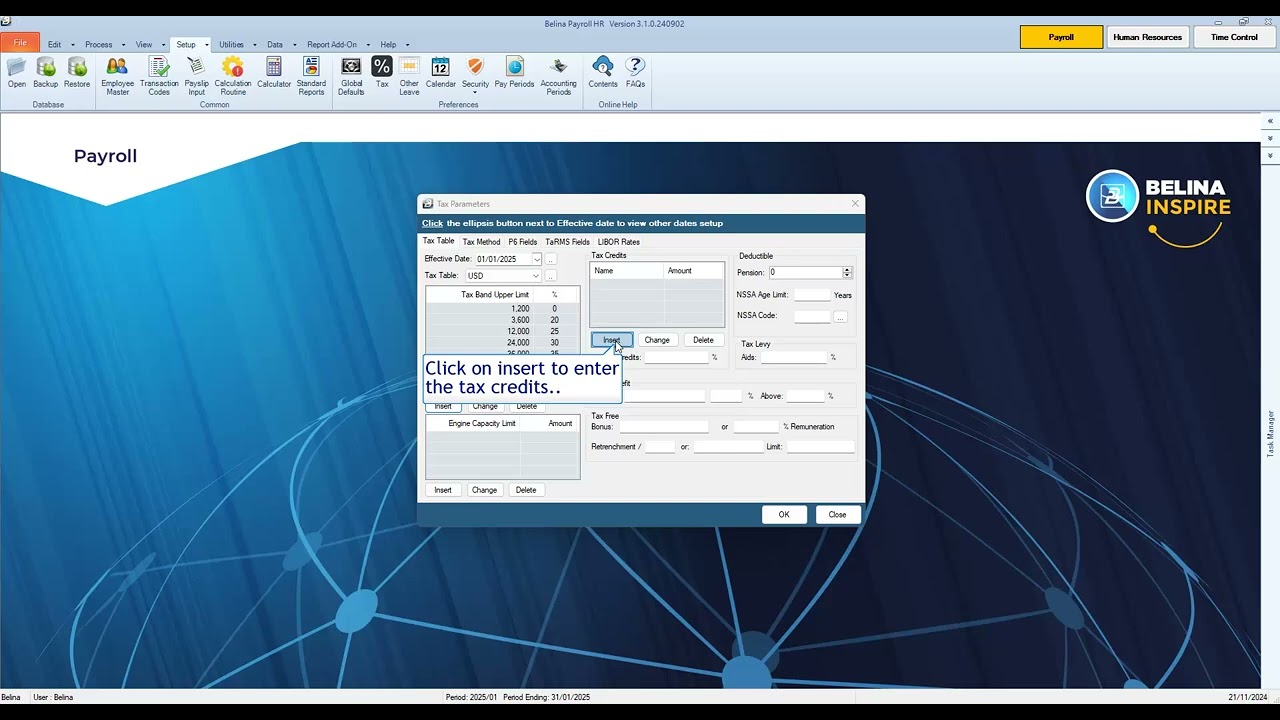
Task: Click Change under Engine Capacity Limit table
Action: pyautogui.click(x=484, y=490)
